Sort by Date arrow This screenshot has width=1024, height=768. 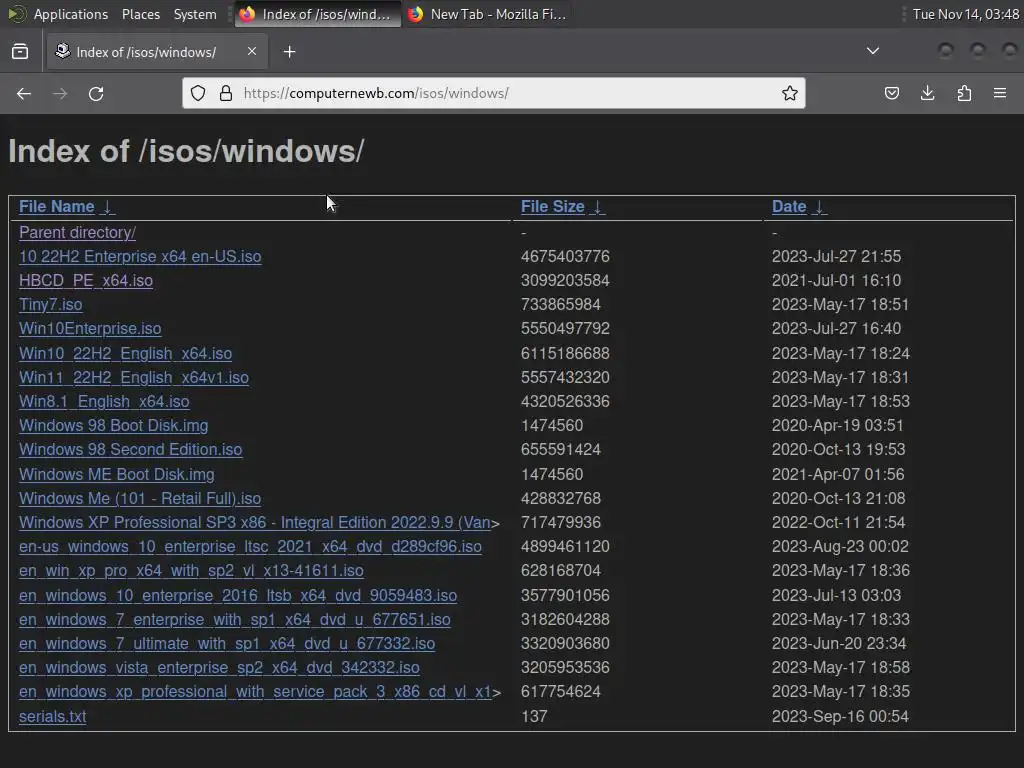pos(819,207)
